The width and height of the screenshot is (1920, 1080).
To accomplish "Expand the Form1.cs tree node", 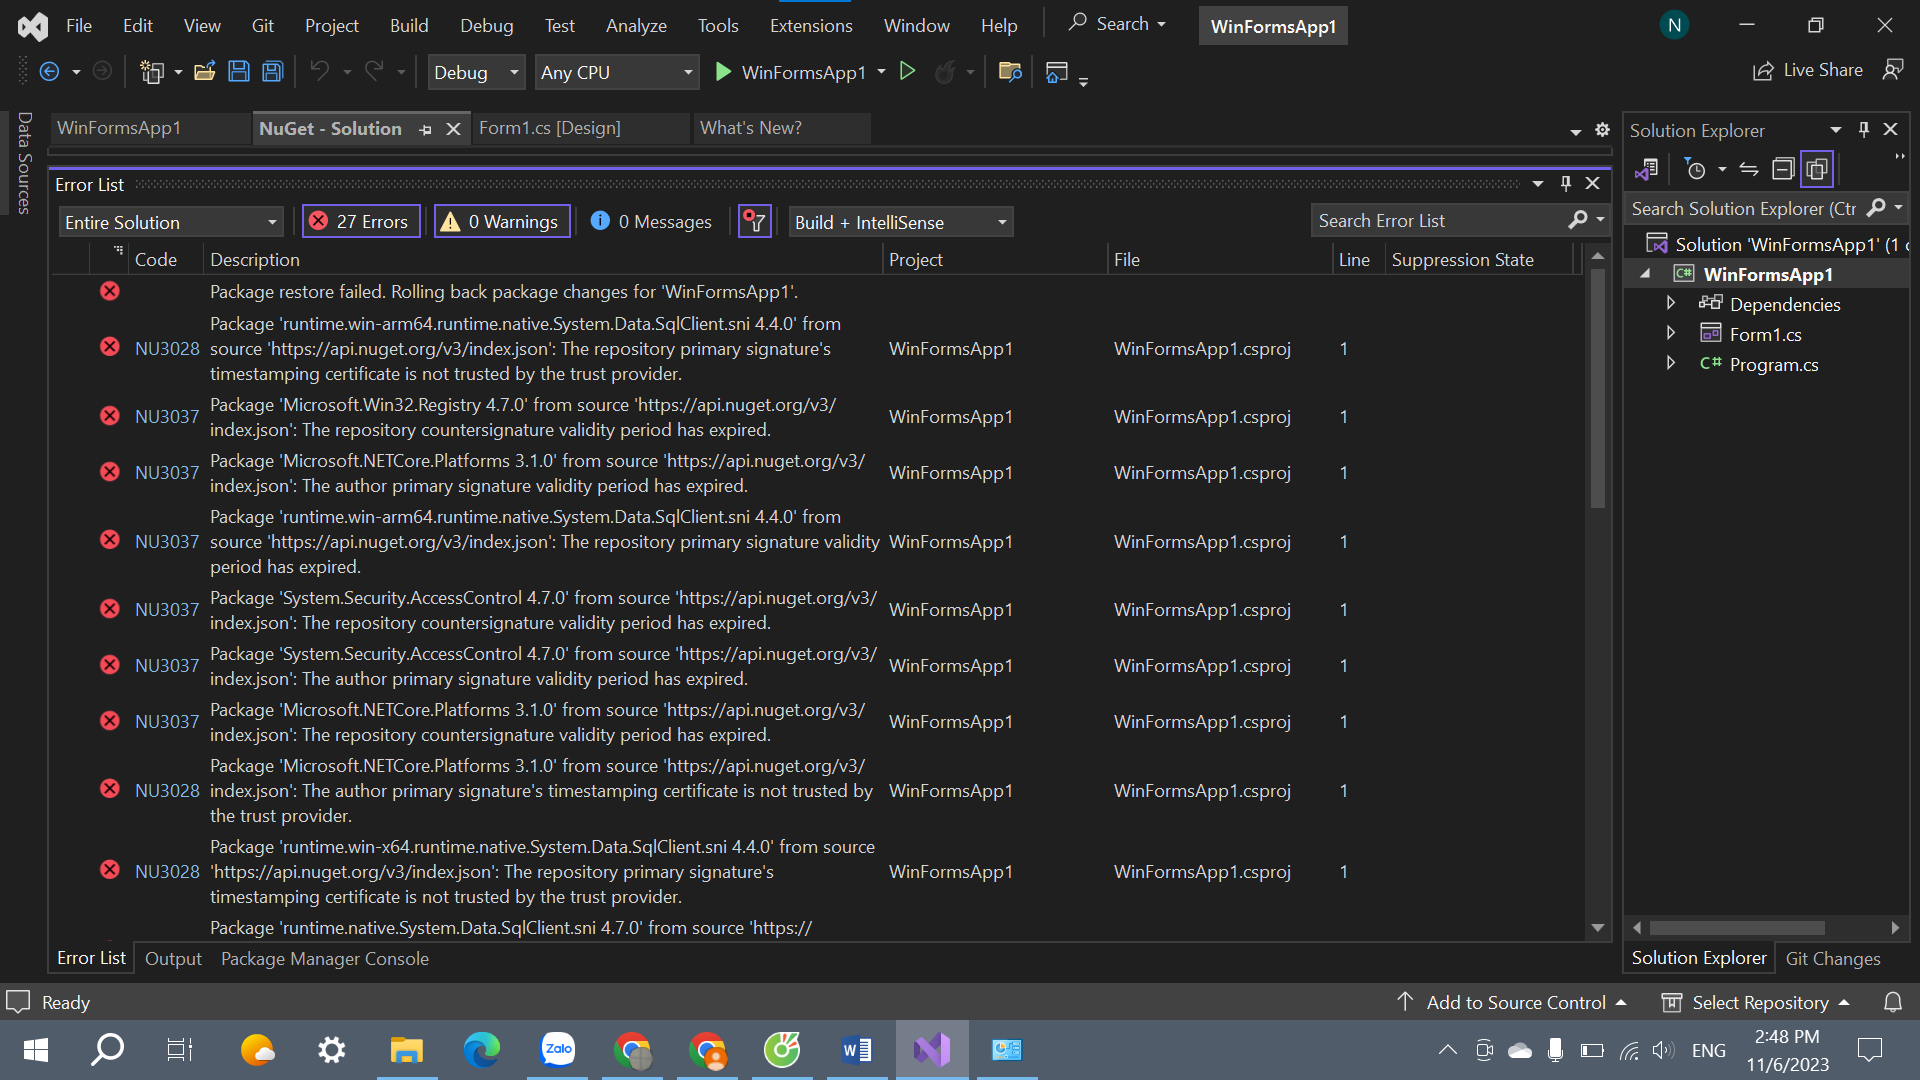I will [1670, 333].
